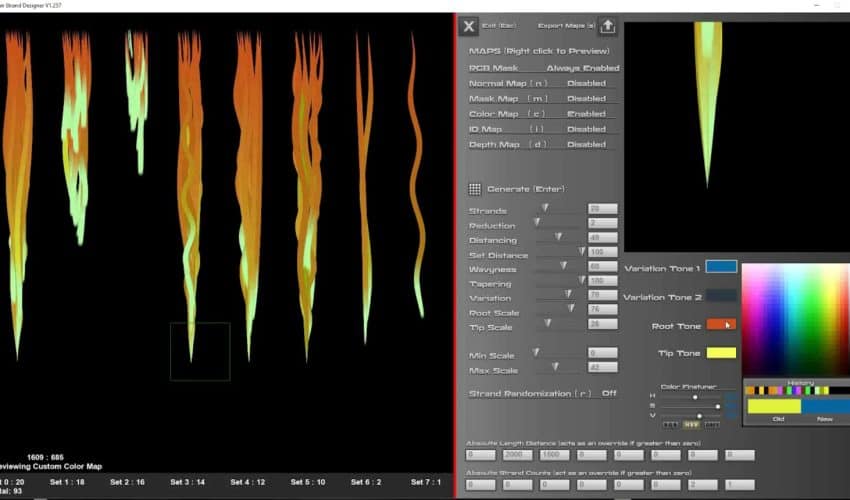Toggle Strand Randomization Off setting
850x500 pixels.
point(609,394)
